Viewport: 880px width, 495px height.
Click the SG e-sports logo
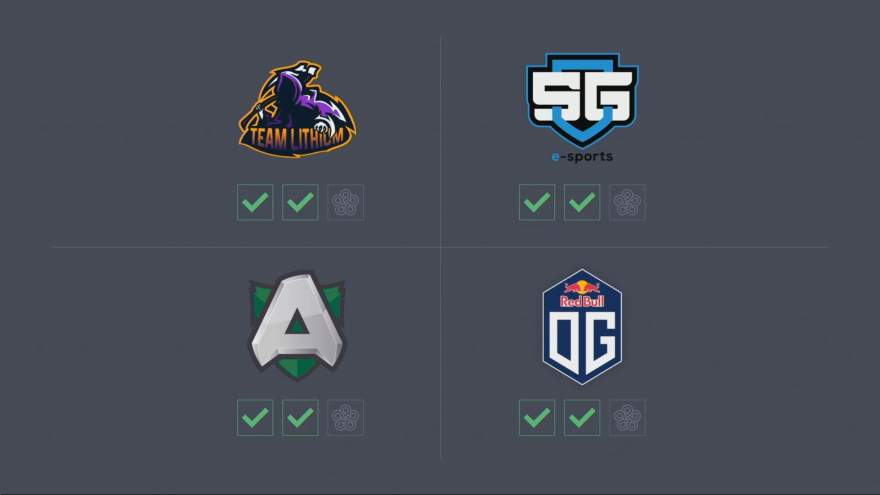click(582, 108)
